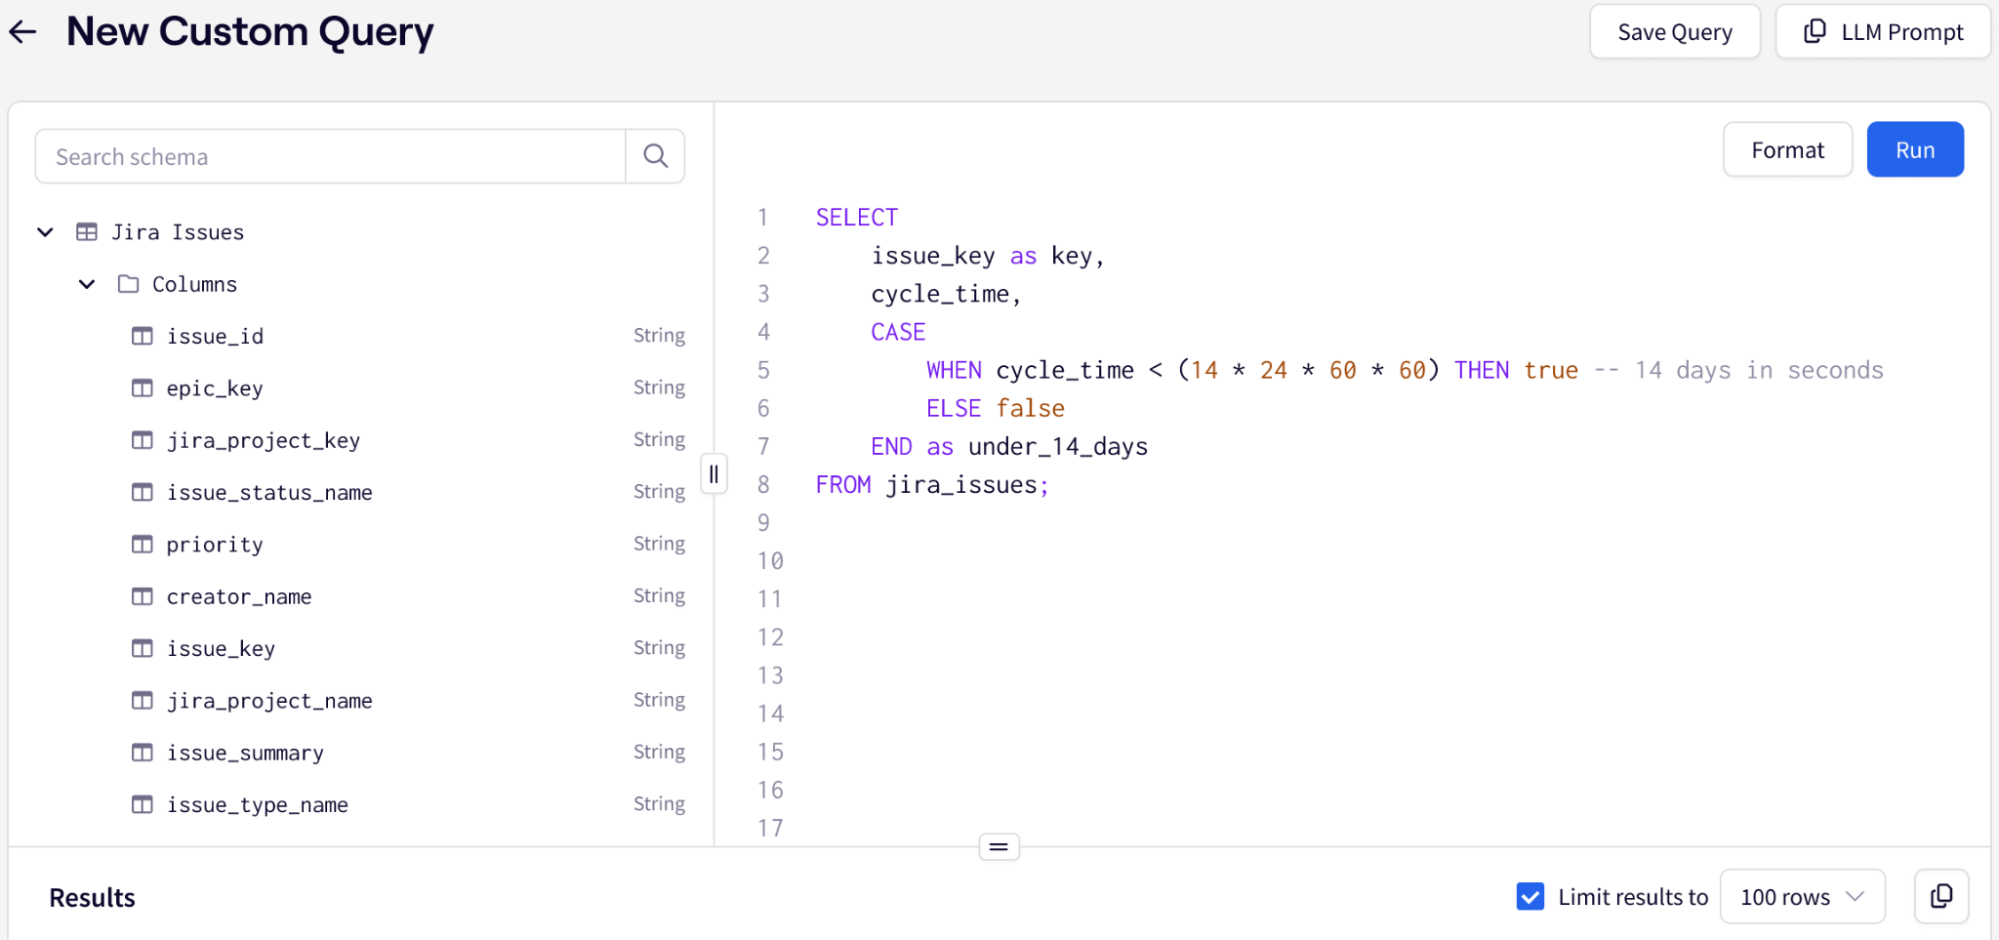Click the column icon beside issue_id
1999x940 pixels.
tap(142, 335)
